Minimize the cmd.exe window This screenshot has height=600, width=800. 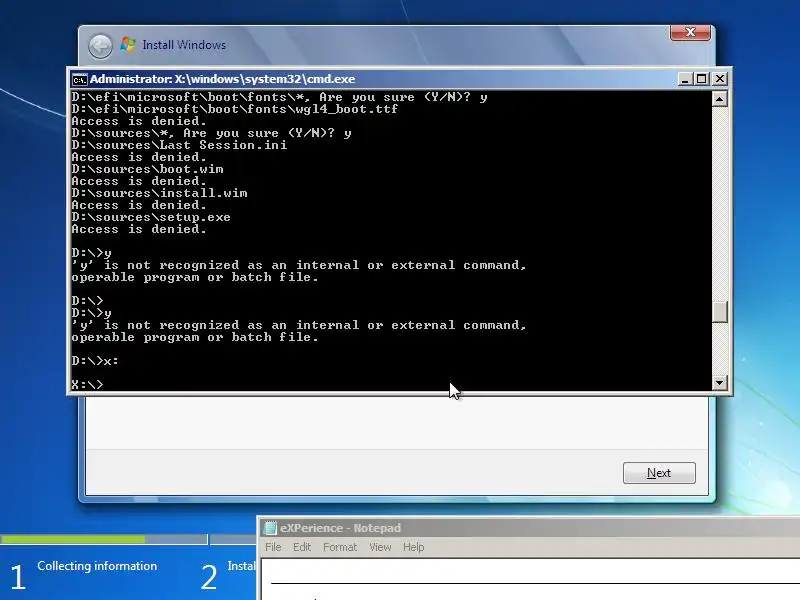[x=685, y=79]
